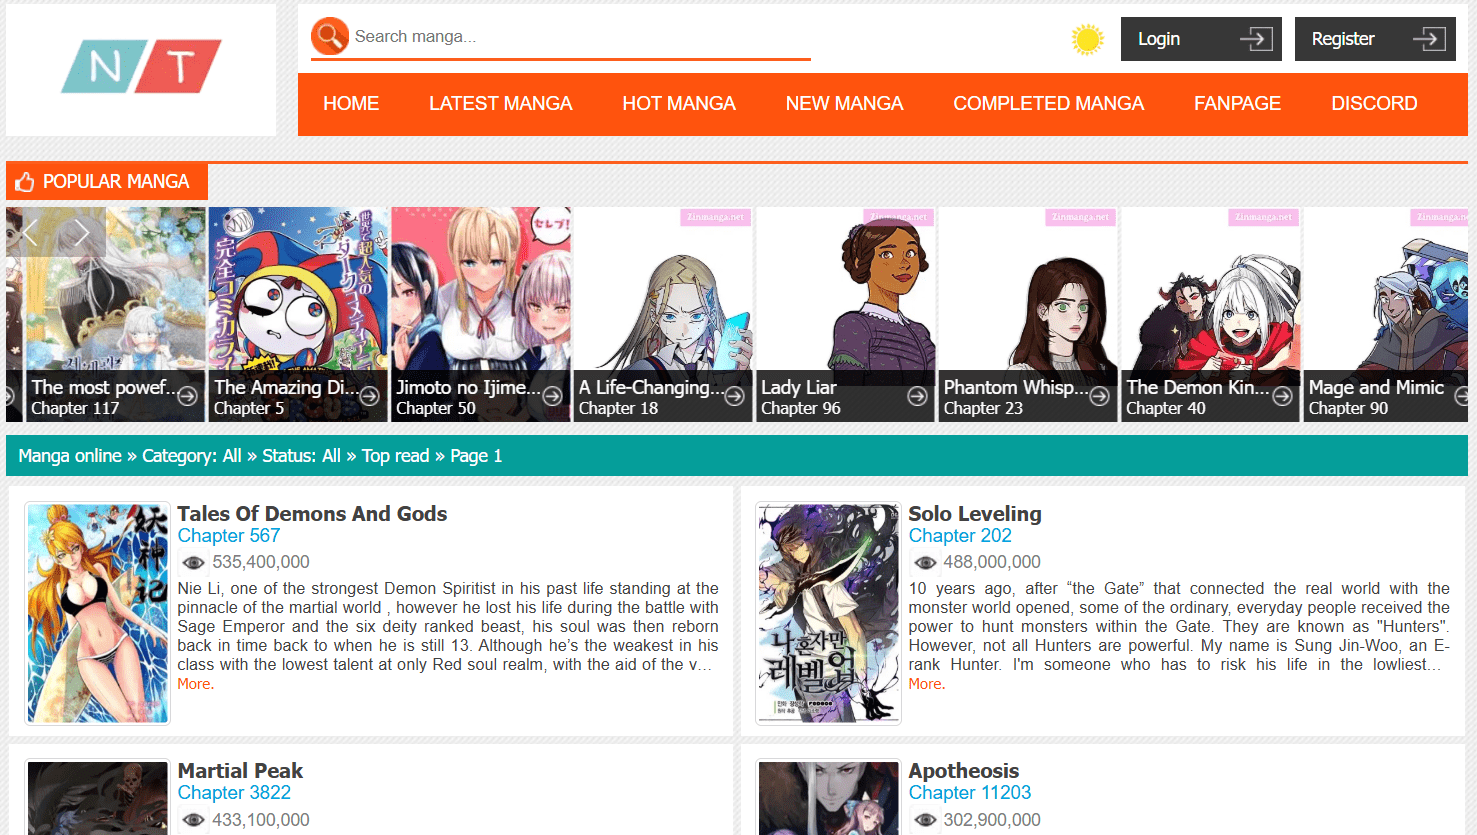Open COMPLETED MANGA menu item

click(1049, 104)
